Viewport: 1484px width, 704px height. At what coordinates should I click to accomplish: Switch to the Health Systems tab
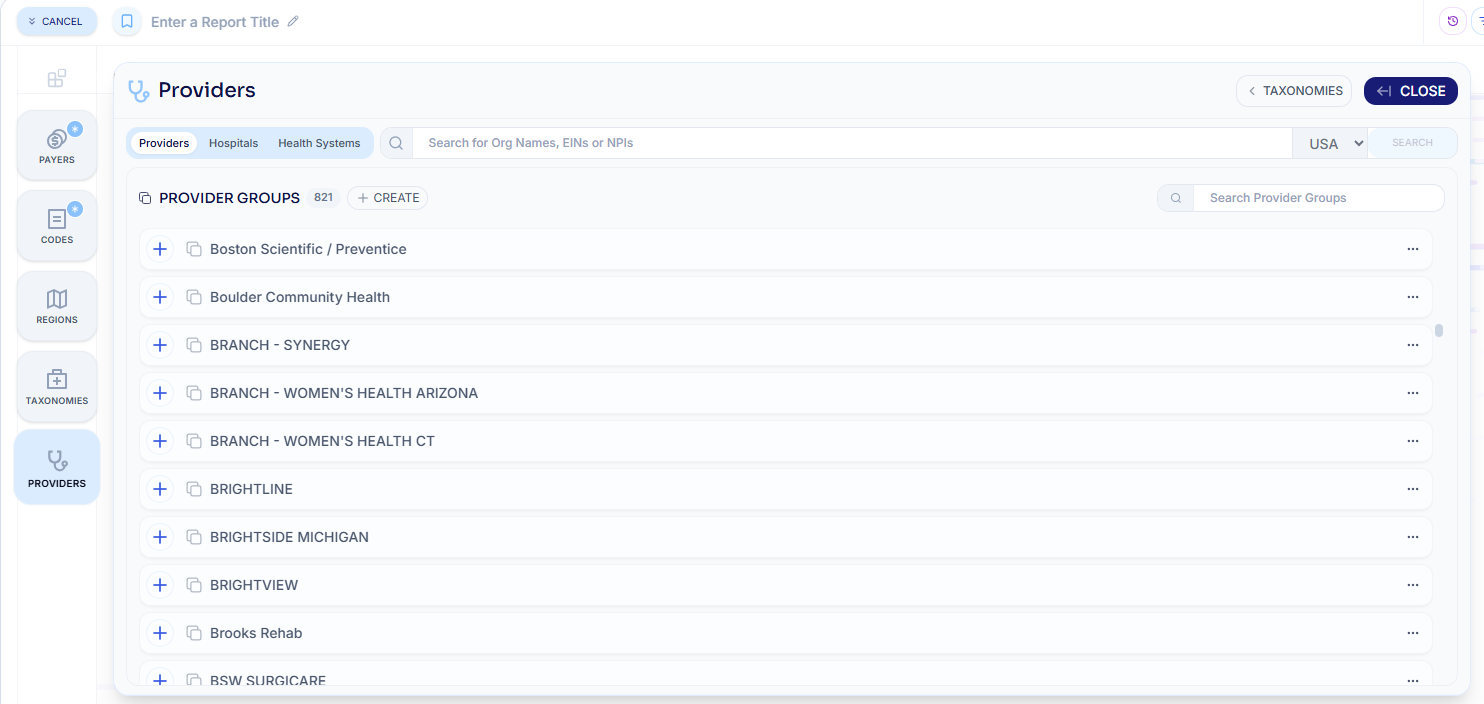point(319,143)
